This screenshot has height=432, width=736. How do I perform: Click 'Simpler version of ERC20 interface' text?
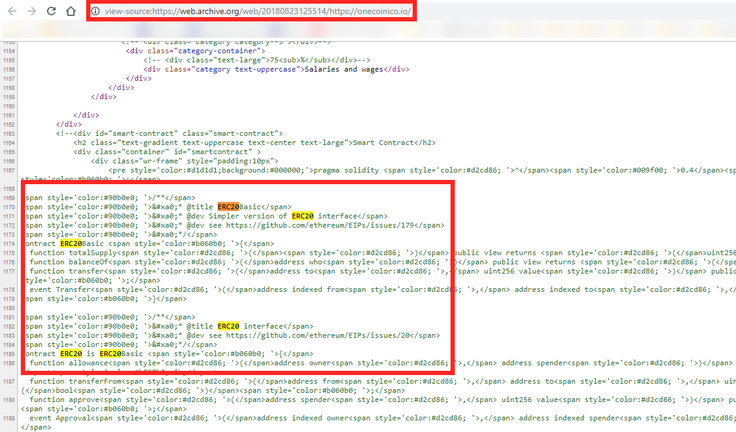[x=283, y=216]
